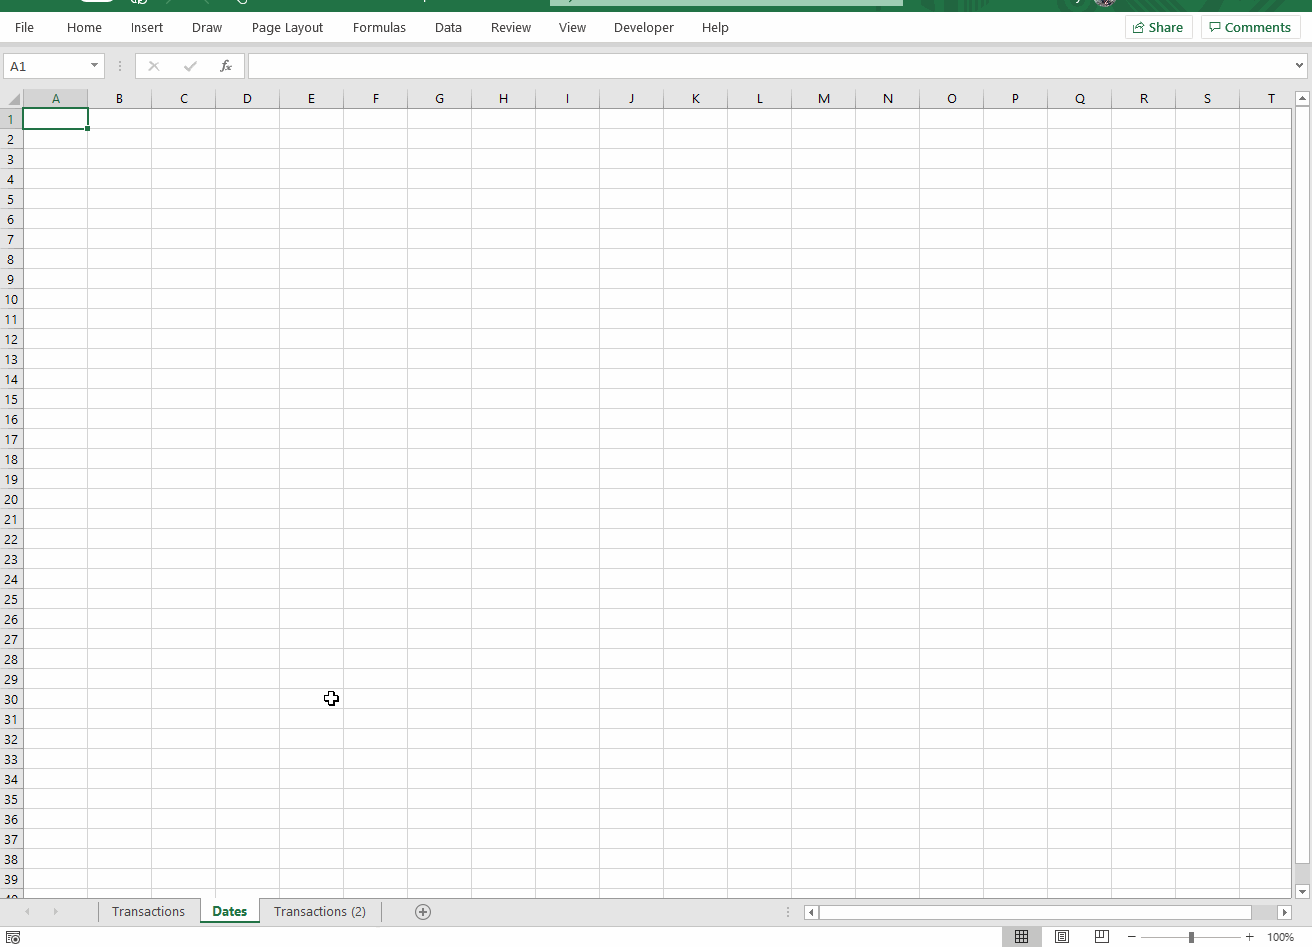This screenshot has width=1312, height=947.
Task: Open sheet tab options via the ellipsis icon
Action: point(787,911)
